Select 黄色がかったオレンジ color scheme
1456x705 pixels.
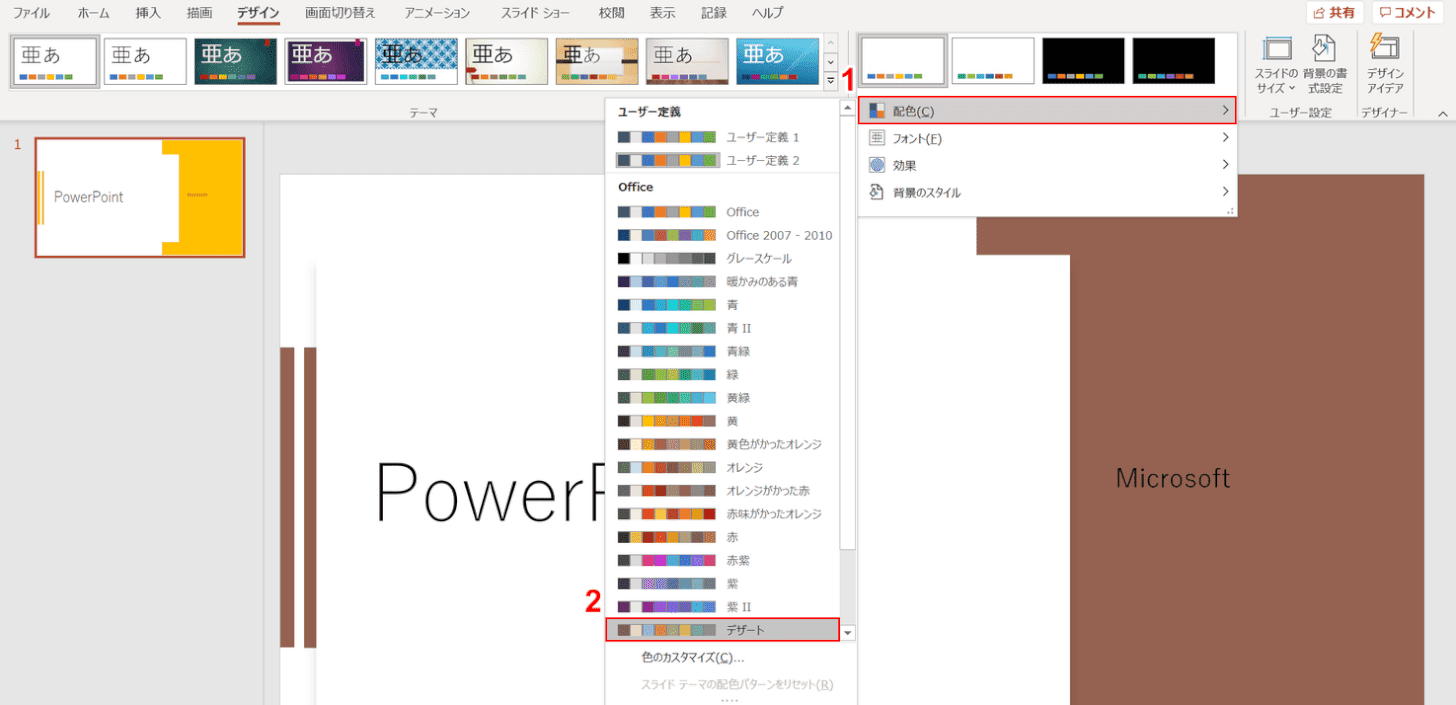(x=723, y=444)
